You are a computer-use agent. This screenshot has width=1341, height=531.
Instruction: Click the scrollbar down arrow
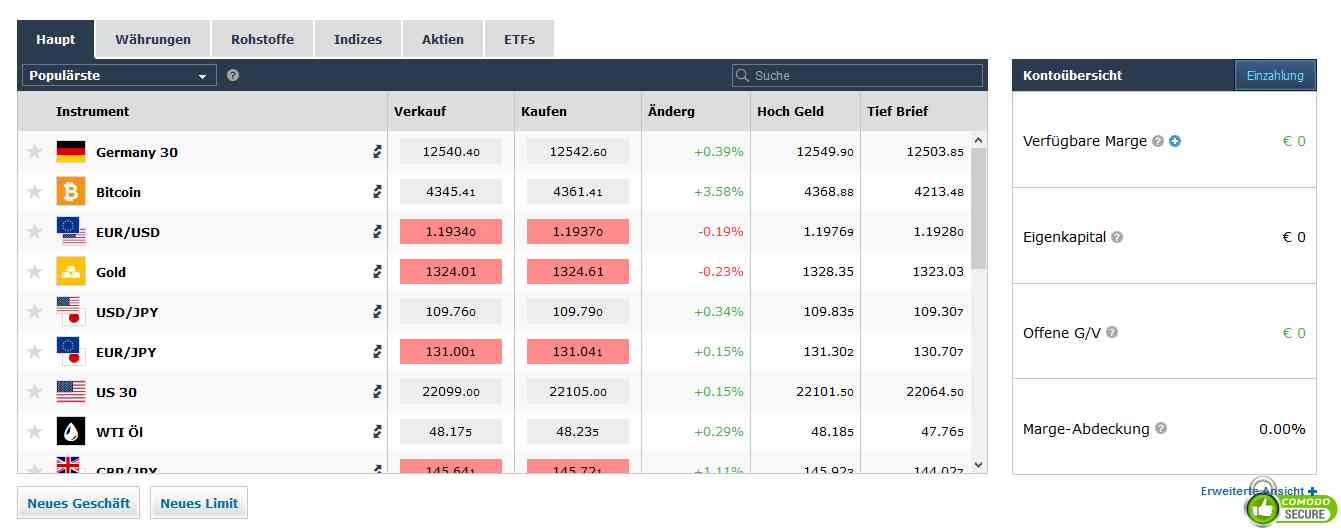978,465
